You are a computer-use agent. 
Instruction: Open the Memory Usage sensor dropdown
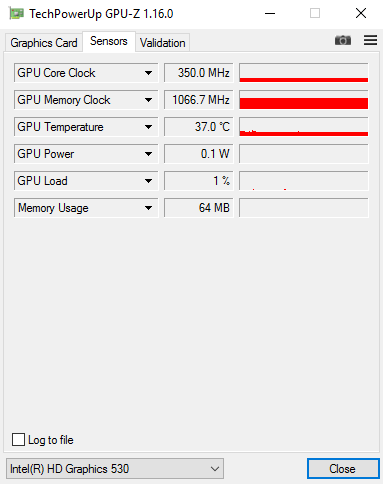[86, 208]
